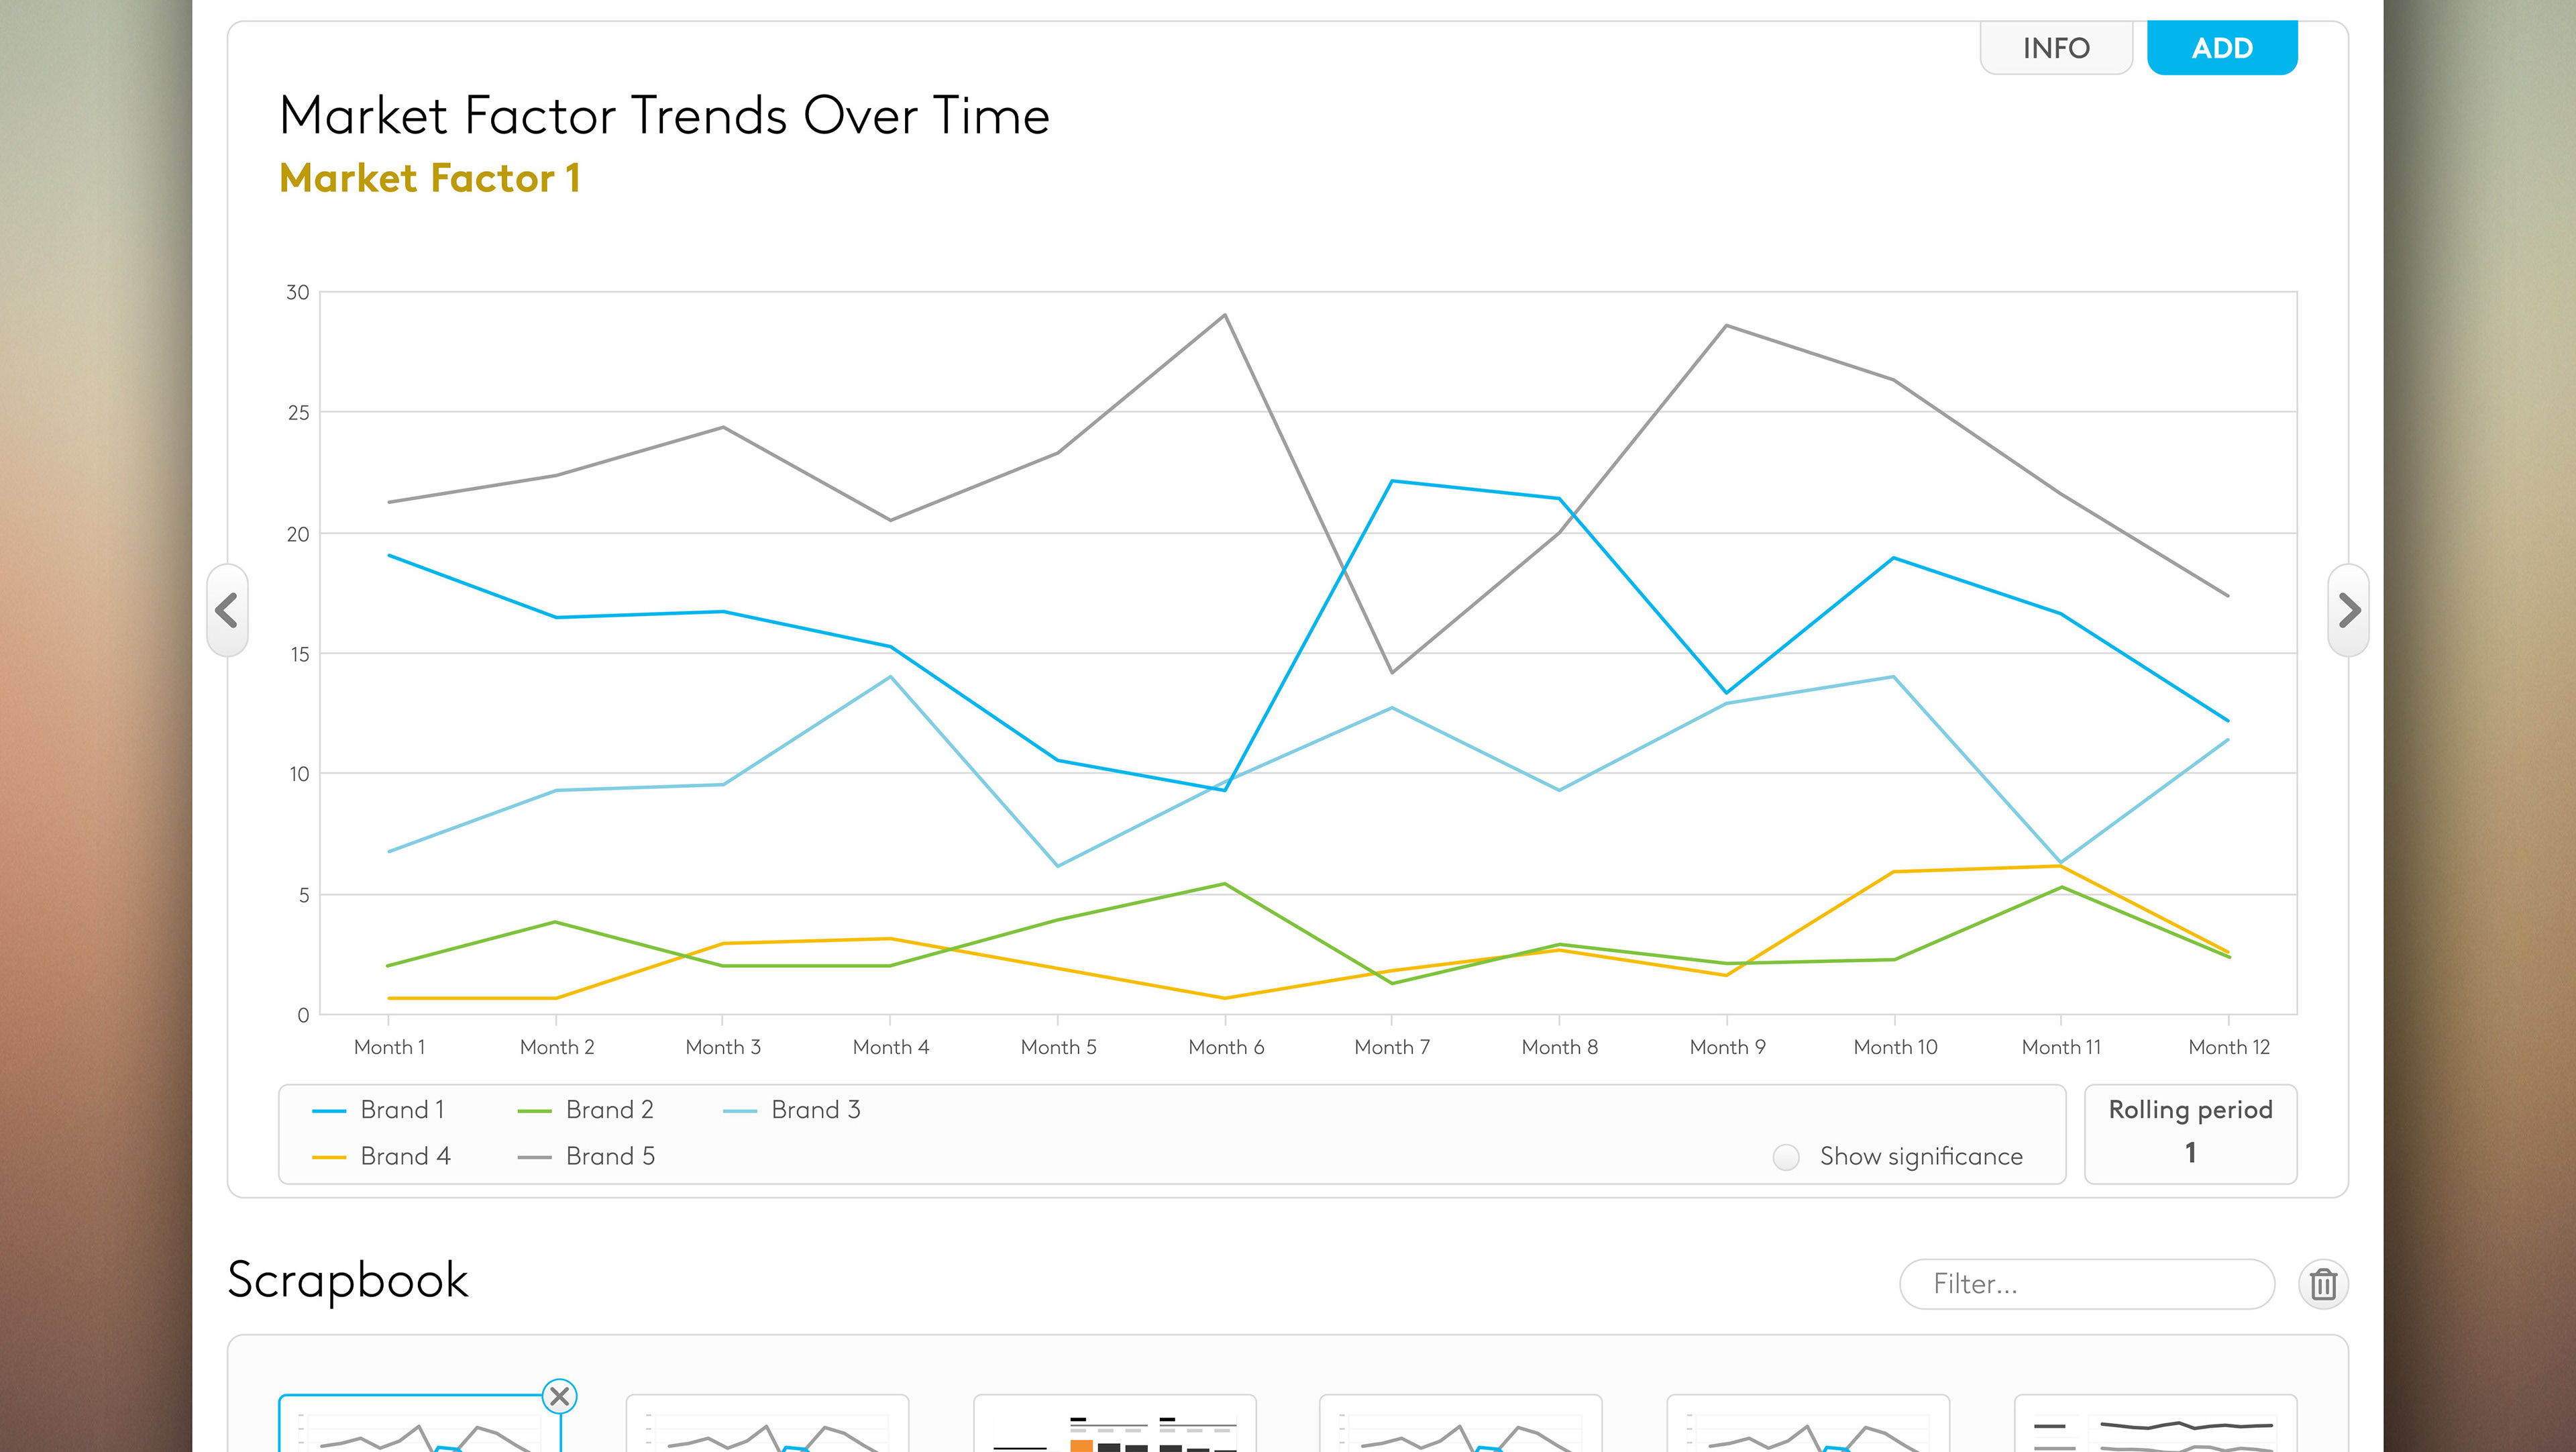
Task: Toggle Brand 2 series in legend
Action: [585, 1110]
